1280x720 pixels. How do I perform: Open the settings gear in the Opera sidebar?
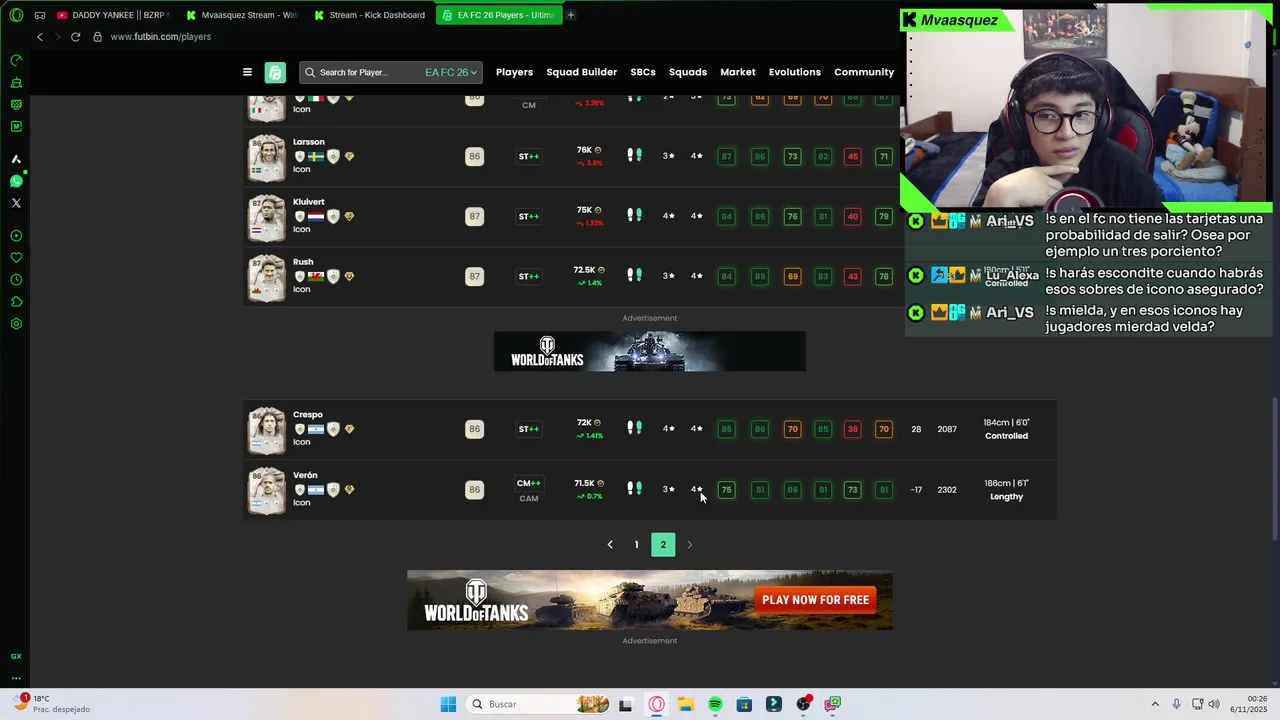[x=16, y=324]
